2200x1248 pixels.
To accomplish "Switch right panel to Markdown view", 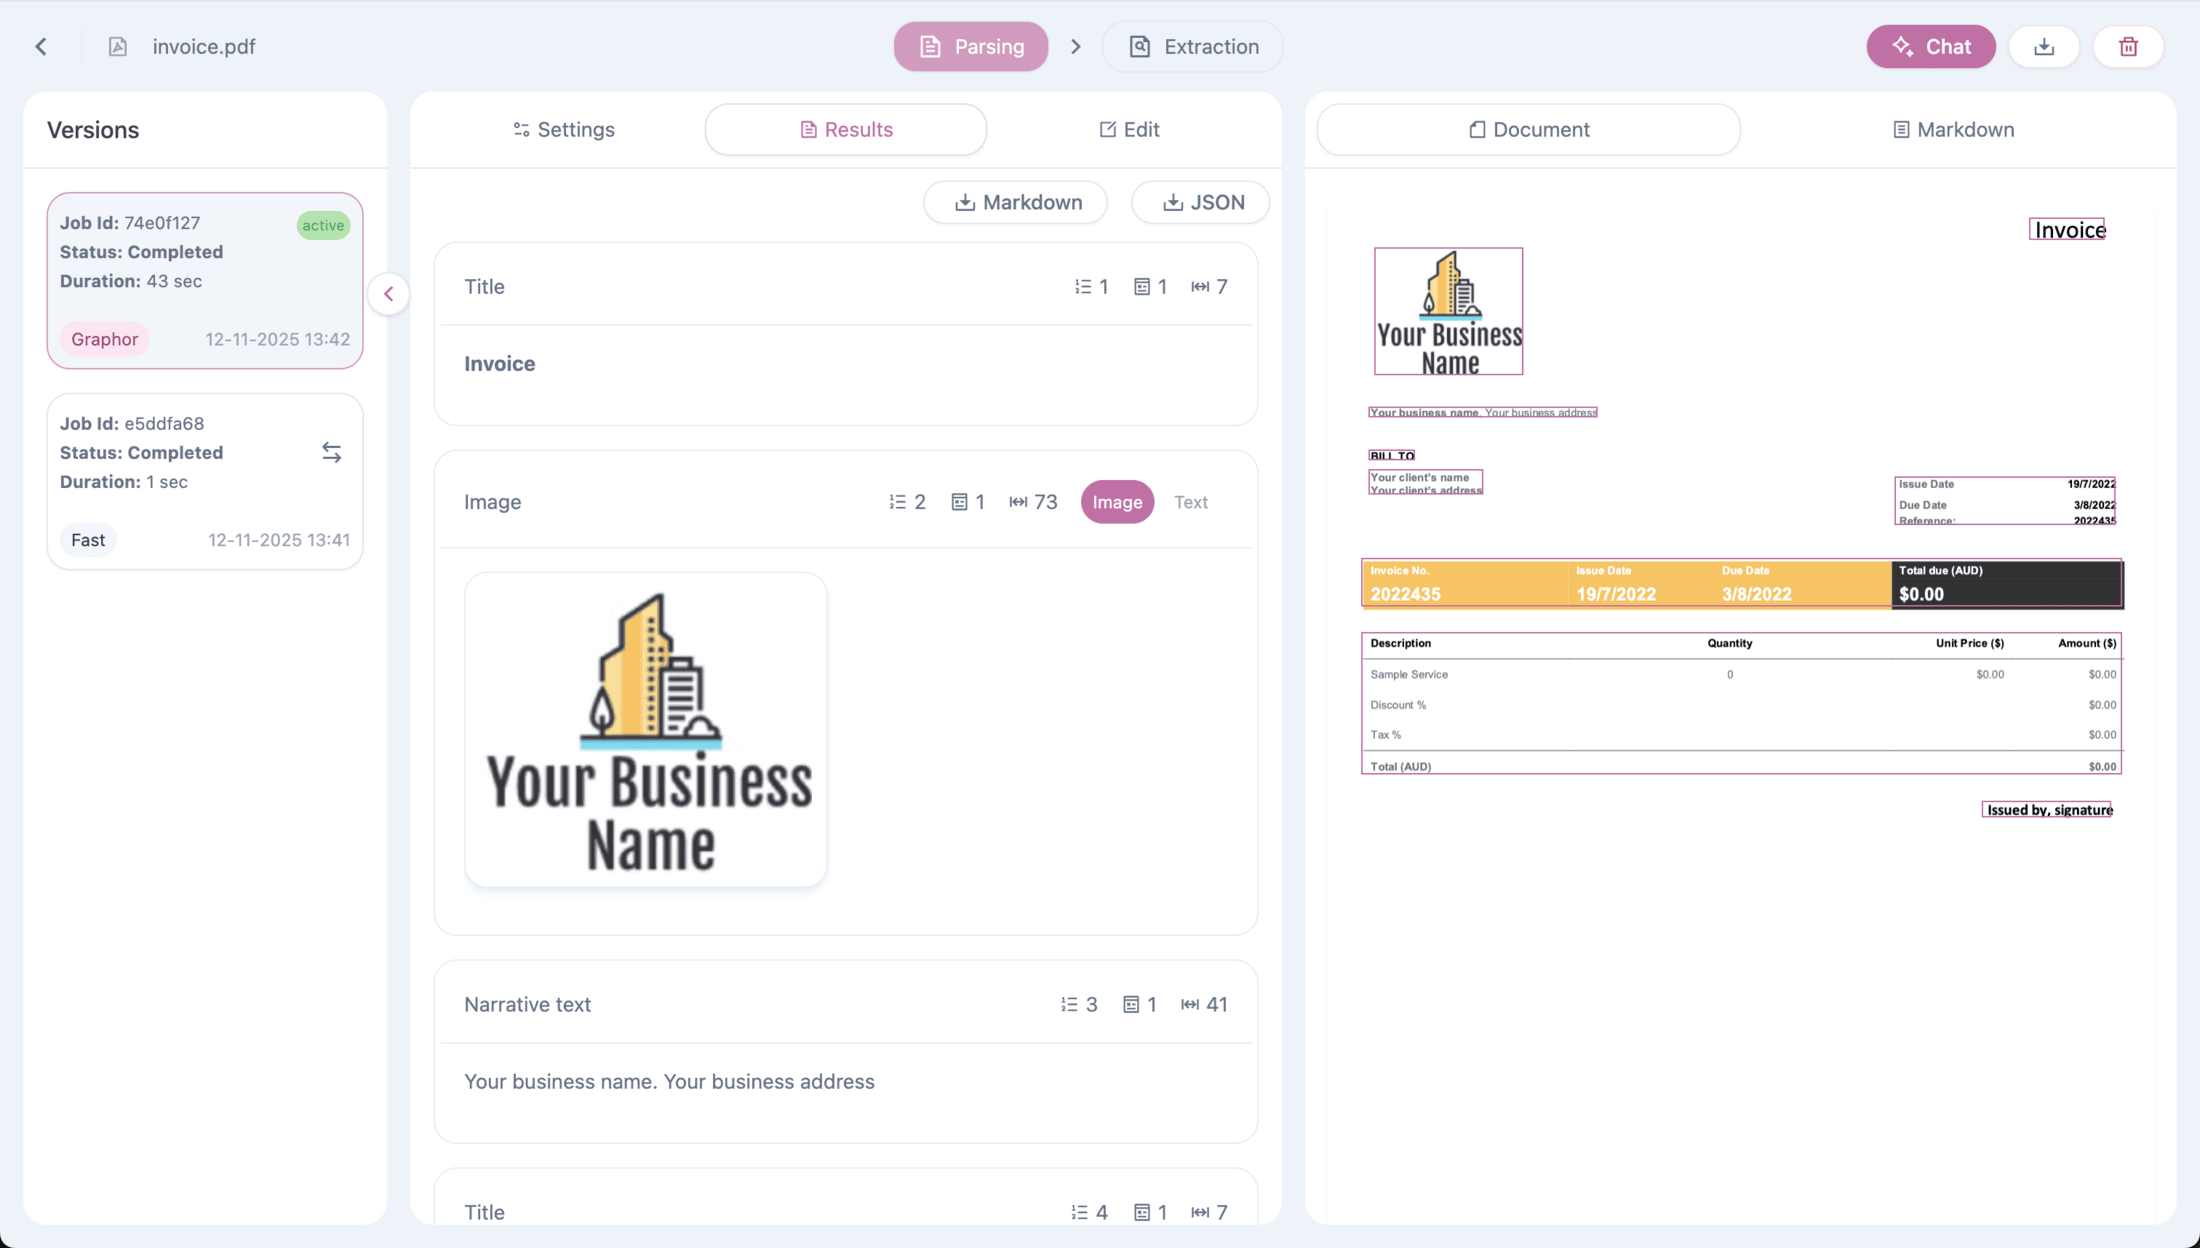I will pyautogui.click(x=1952, y=129).
